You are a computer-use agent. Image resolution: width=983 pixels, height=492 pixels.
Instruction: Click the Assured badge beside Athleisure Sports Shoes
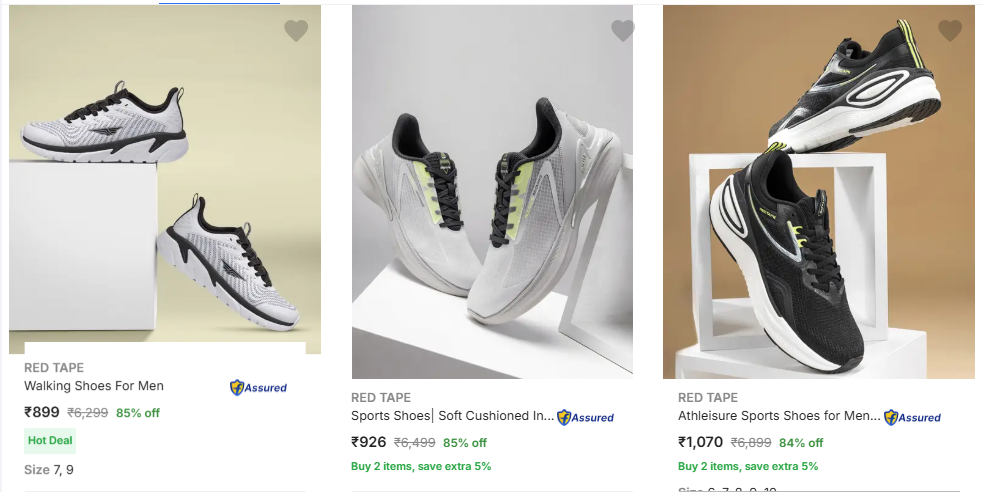[912, 417]
